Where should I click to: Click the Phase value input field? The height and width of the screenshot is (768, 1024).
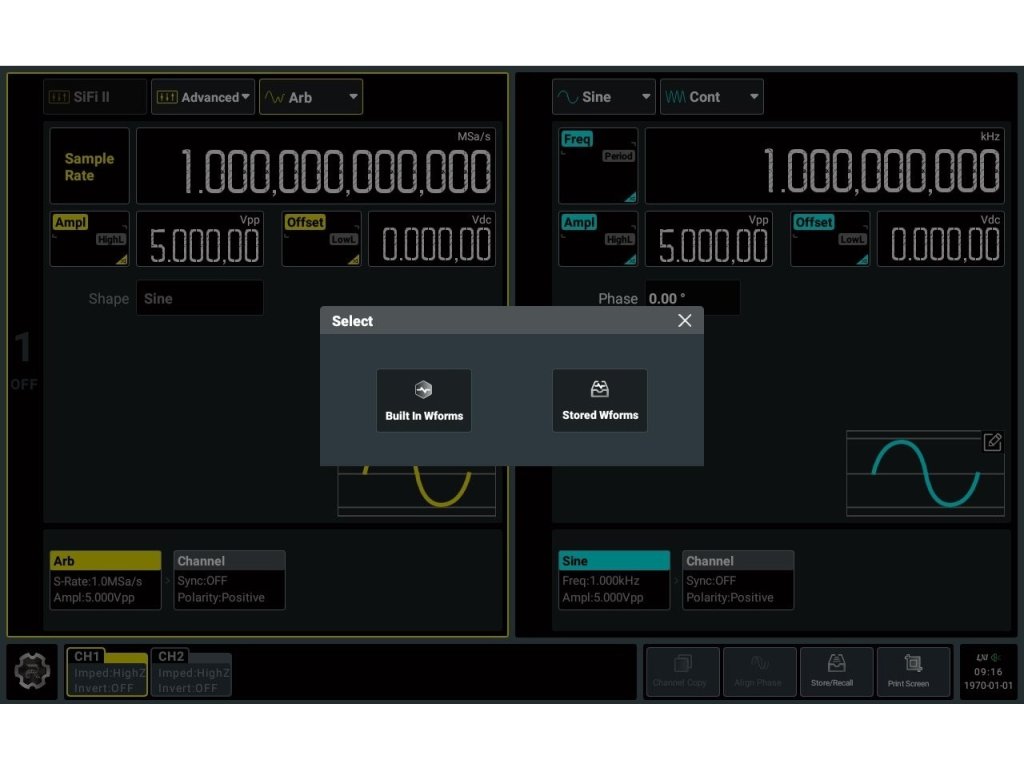point(692,299)
